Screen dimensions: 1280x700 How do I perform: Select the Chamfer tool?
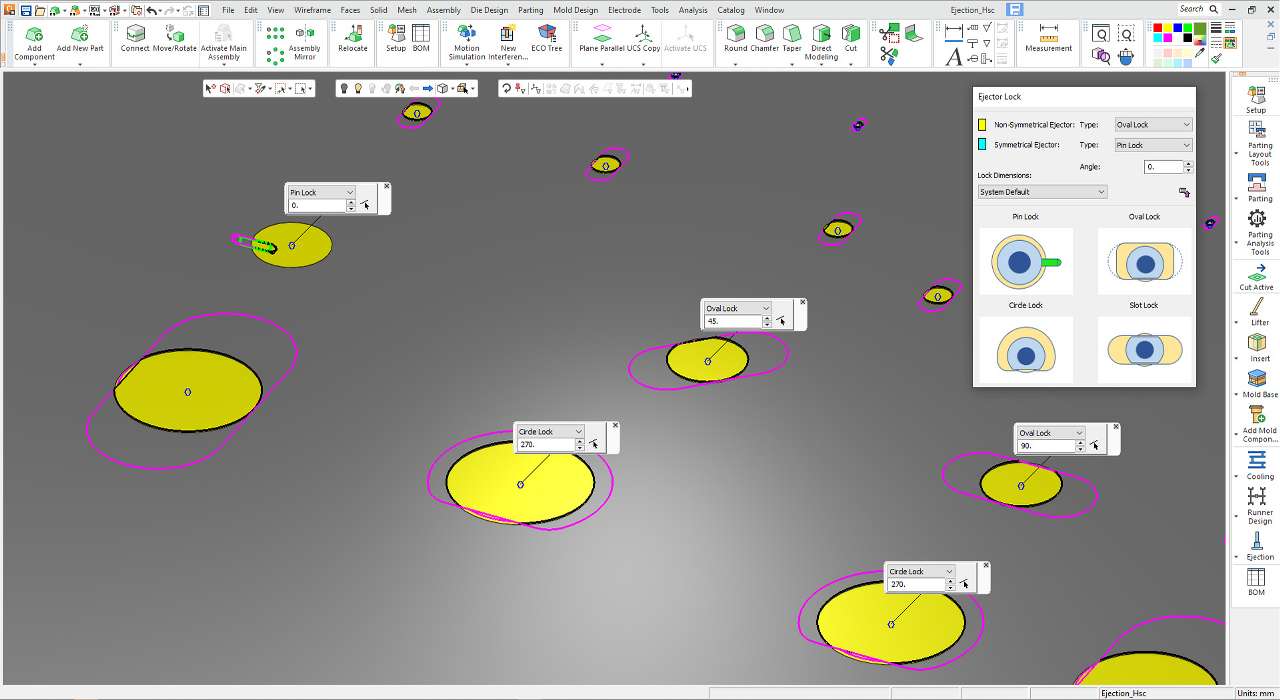764,35
